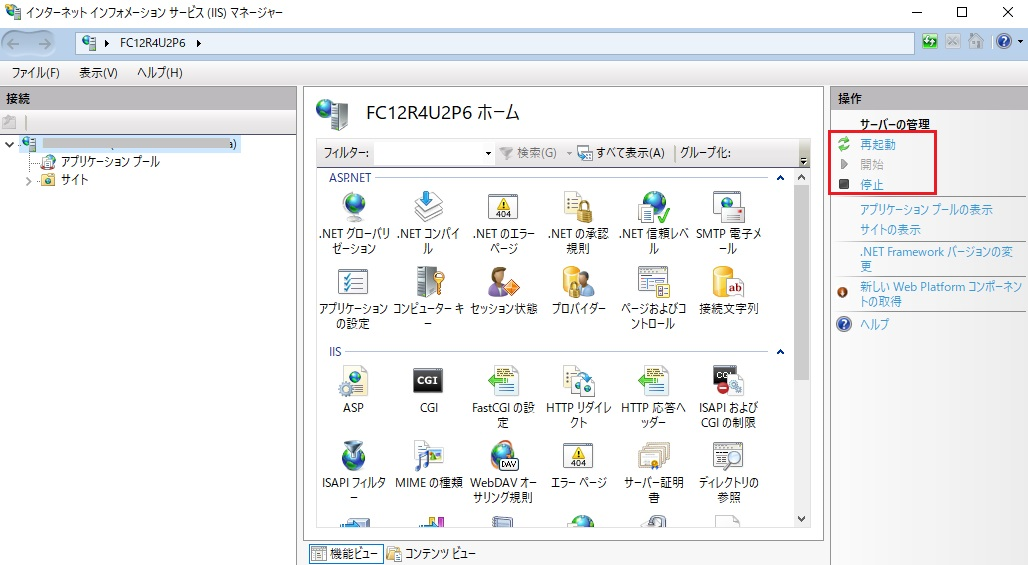Select アプリケーション プール in tree

click(x=109, y=162)
